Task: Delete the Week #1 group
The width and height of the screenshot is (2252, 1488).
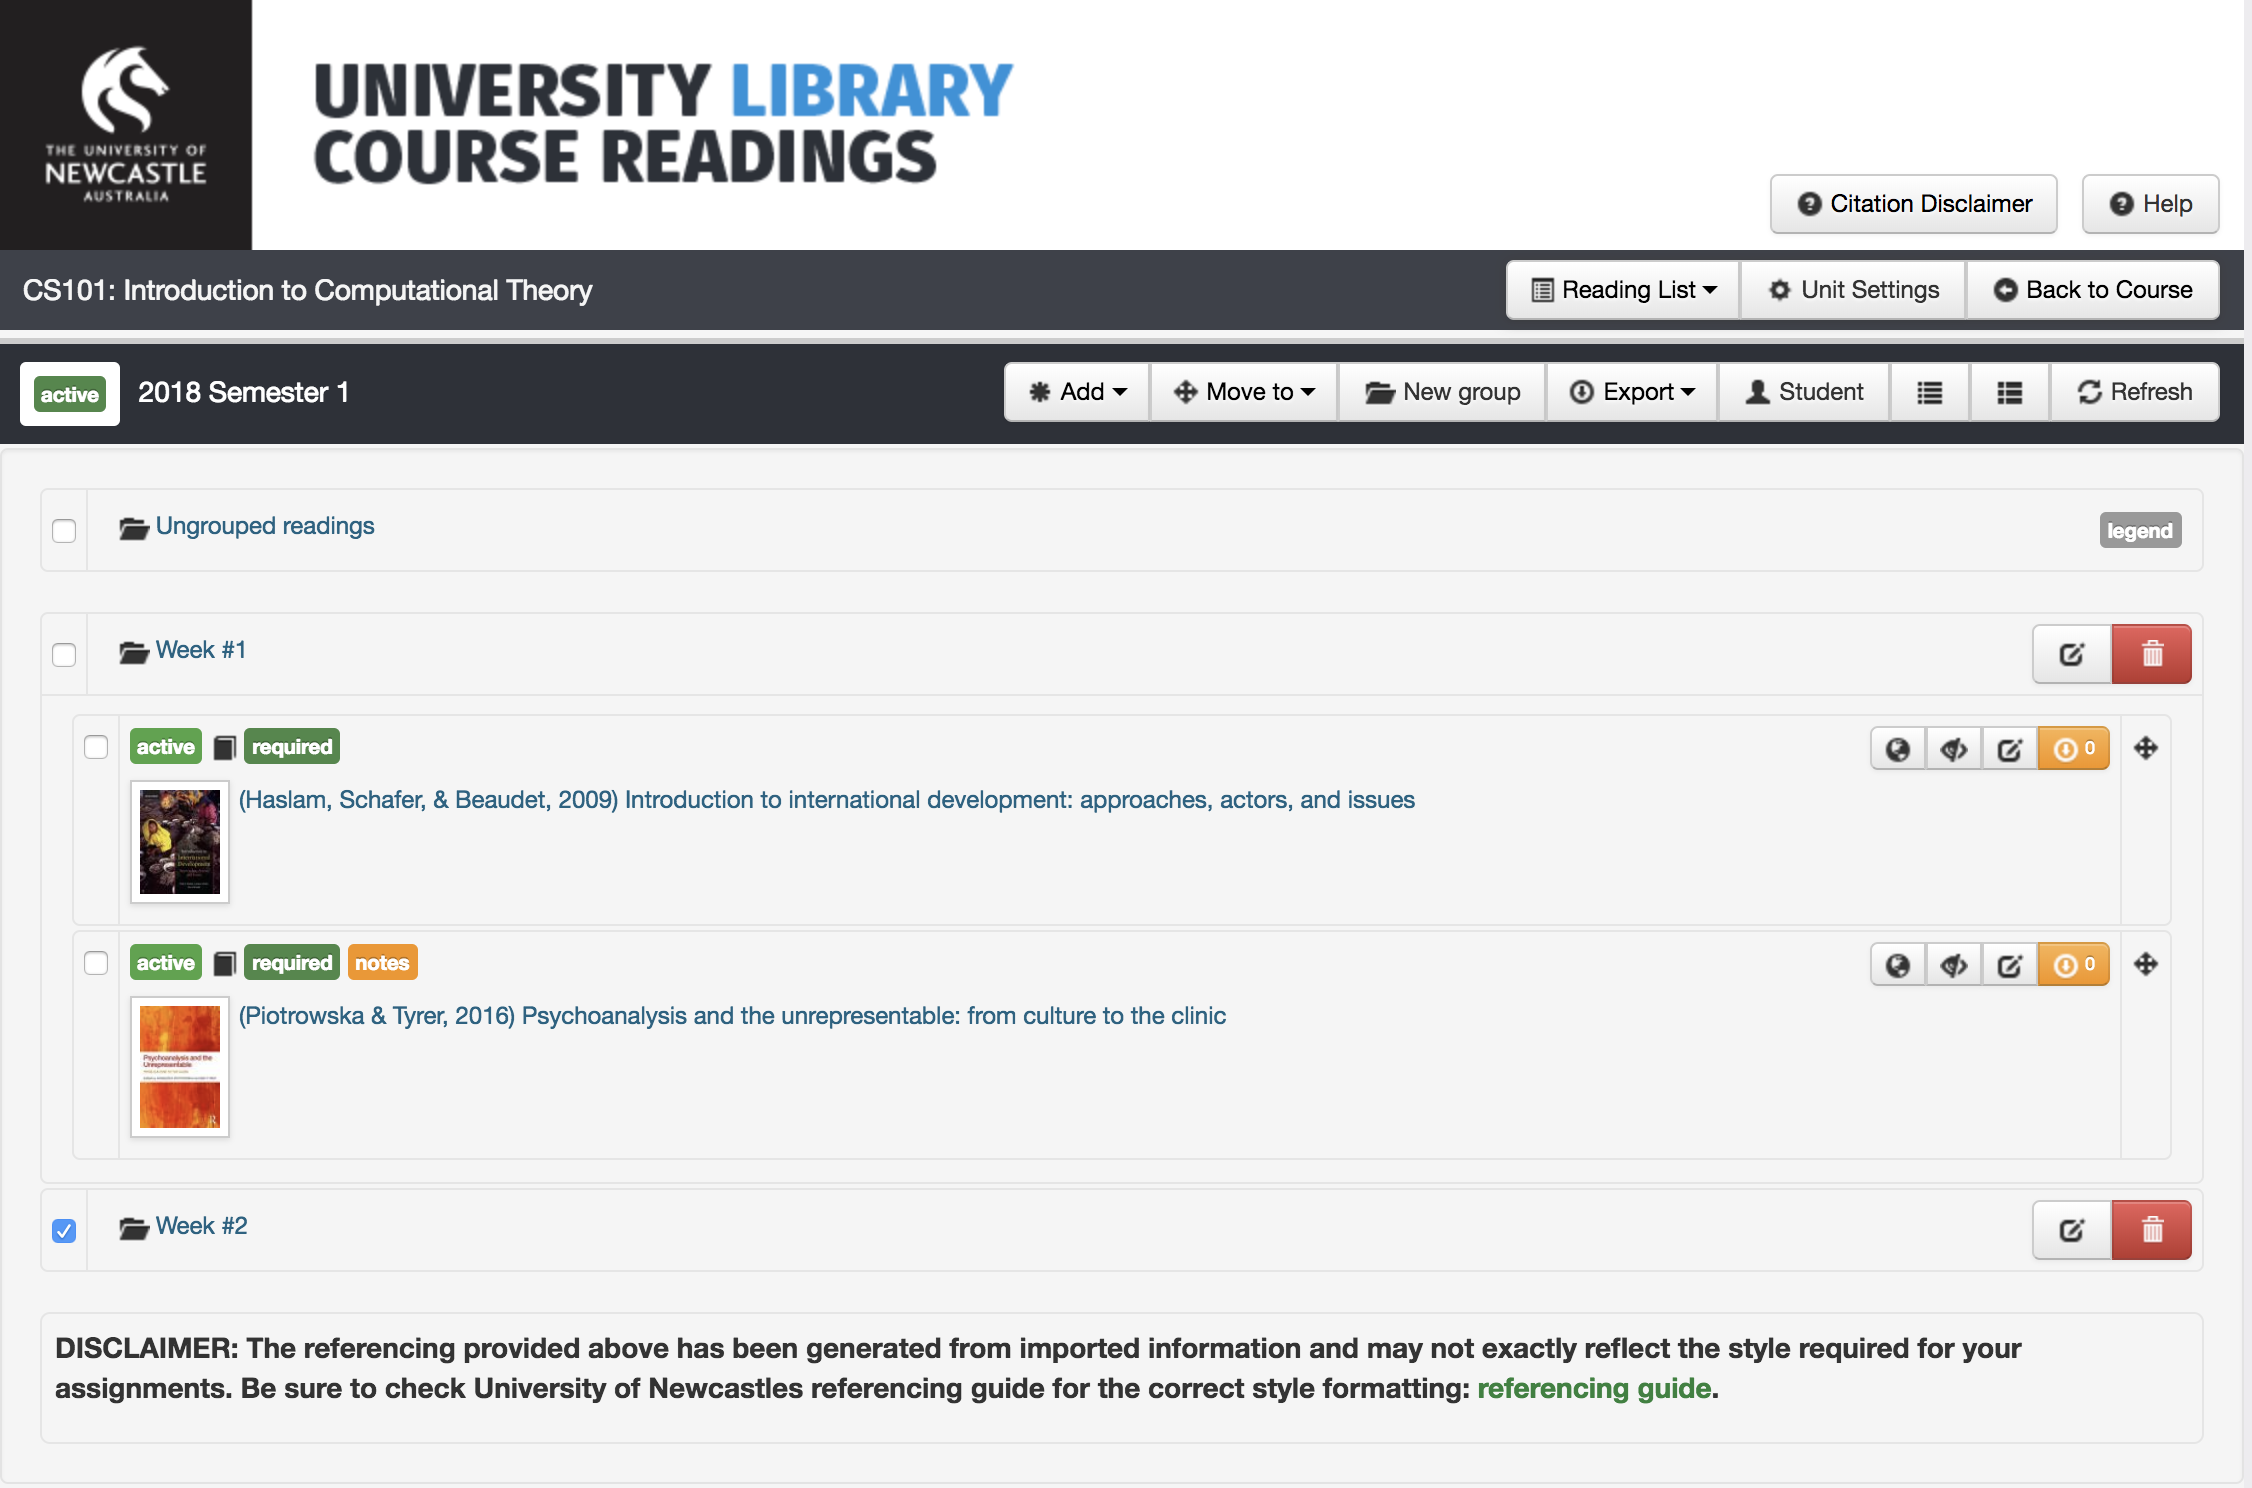Action: 2152,654
